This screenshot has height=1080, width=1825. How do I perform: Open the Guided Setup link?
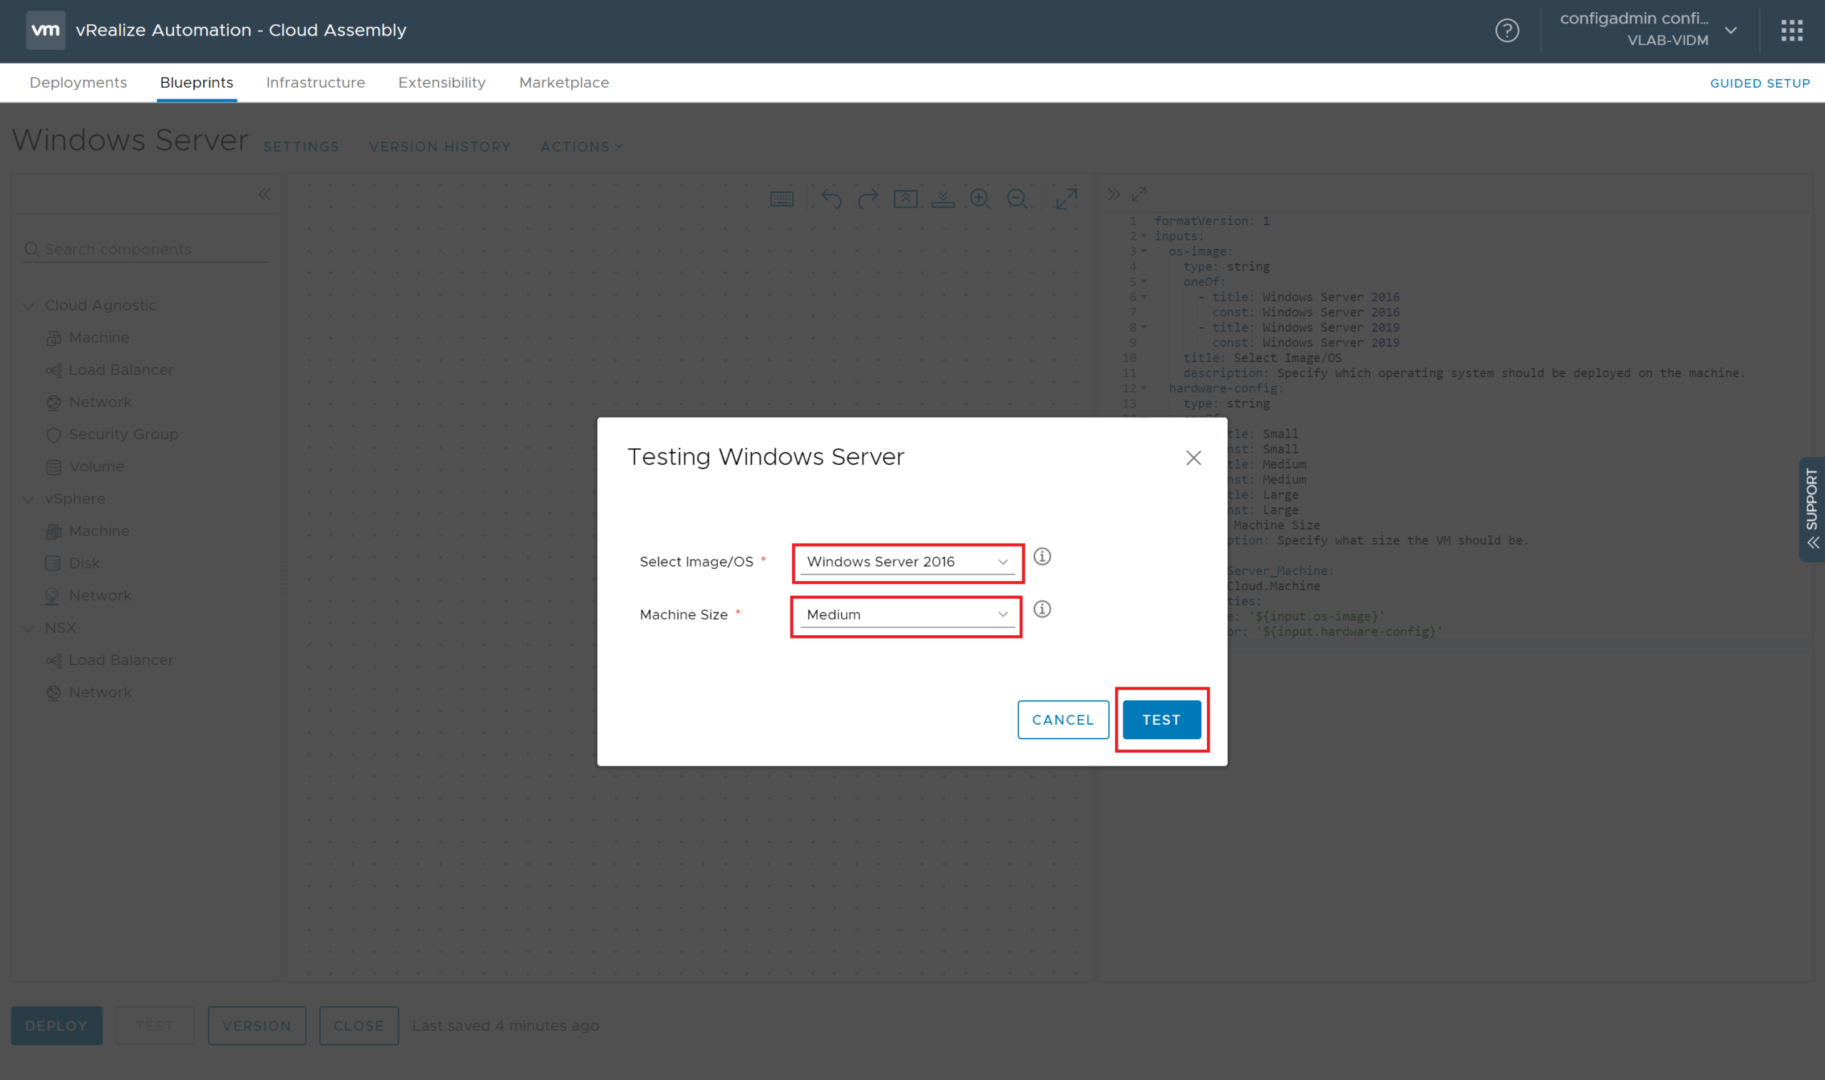click(1759, 83)
